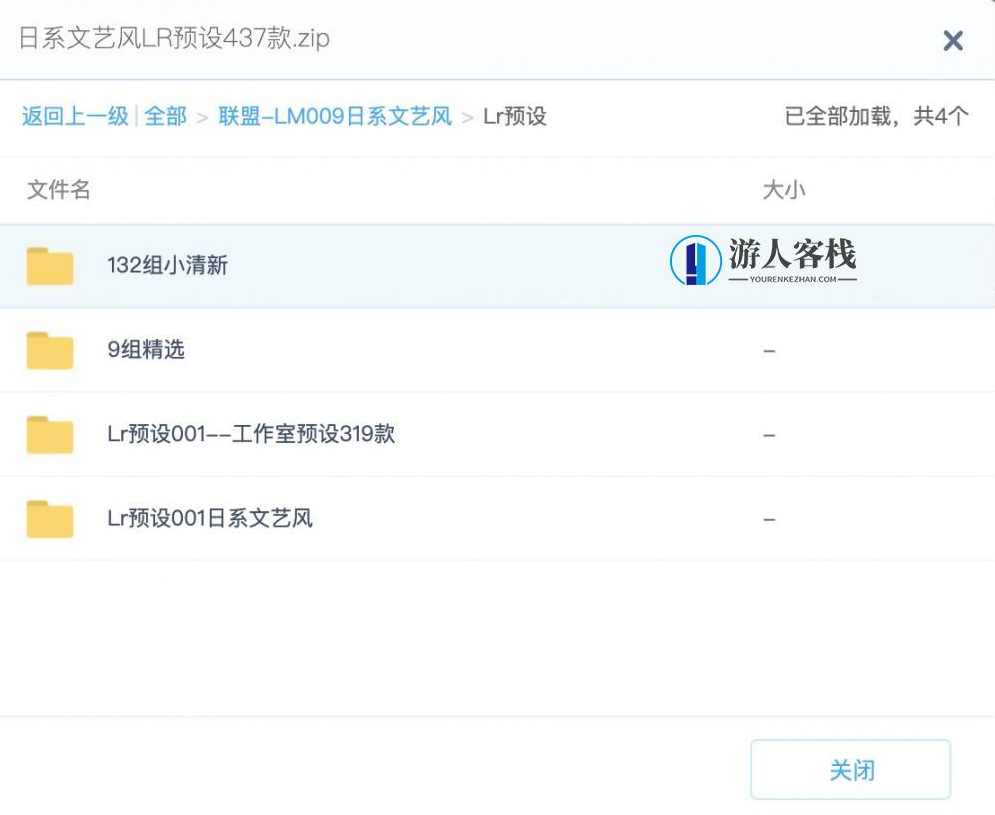
Task: Click the folder icon for 工作室预设319款
Action: (x=50, y=435)
